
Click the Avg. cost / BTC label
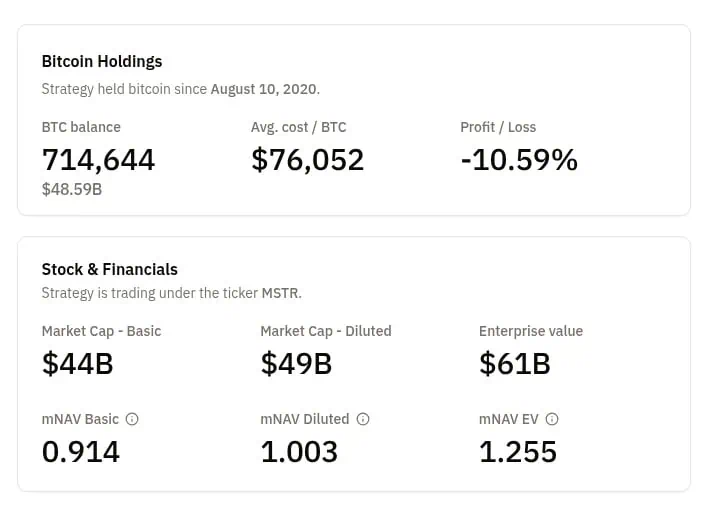pos(298,127)
